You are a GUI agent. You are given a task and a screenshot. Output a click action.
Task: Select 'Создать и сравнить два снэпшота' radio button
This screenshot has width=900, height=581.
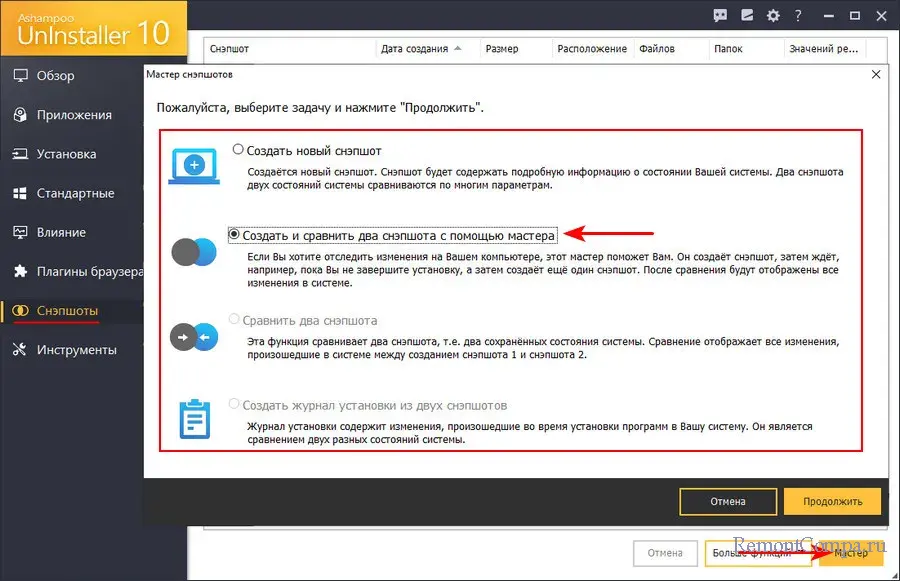[x=235, y=234]
